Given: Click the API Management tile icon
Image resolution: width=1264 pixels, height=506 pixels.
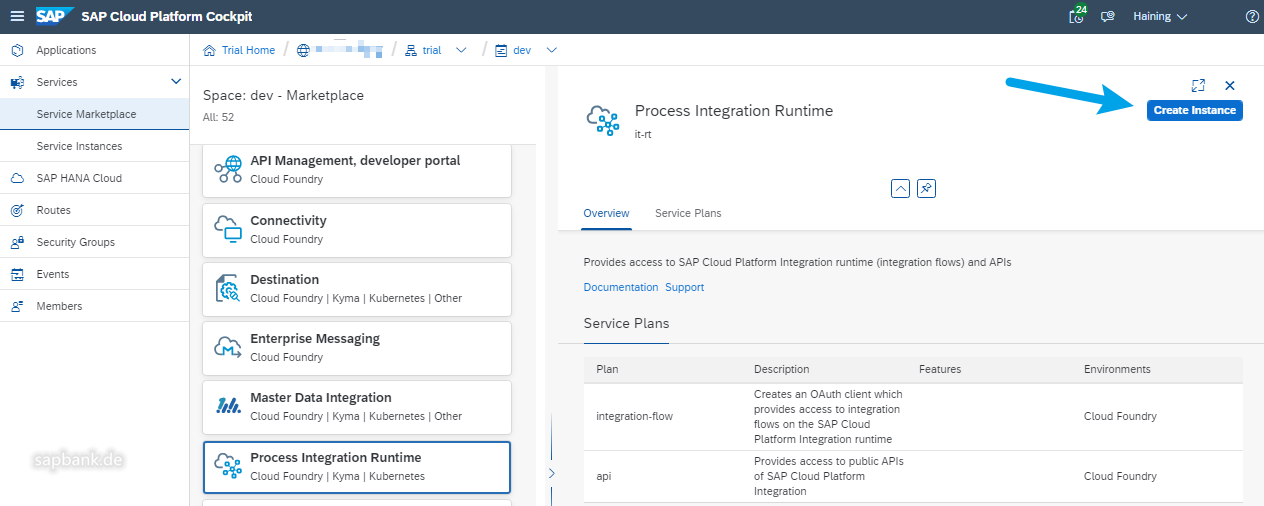Looking at the screenshot, I should coord(228,170).
